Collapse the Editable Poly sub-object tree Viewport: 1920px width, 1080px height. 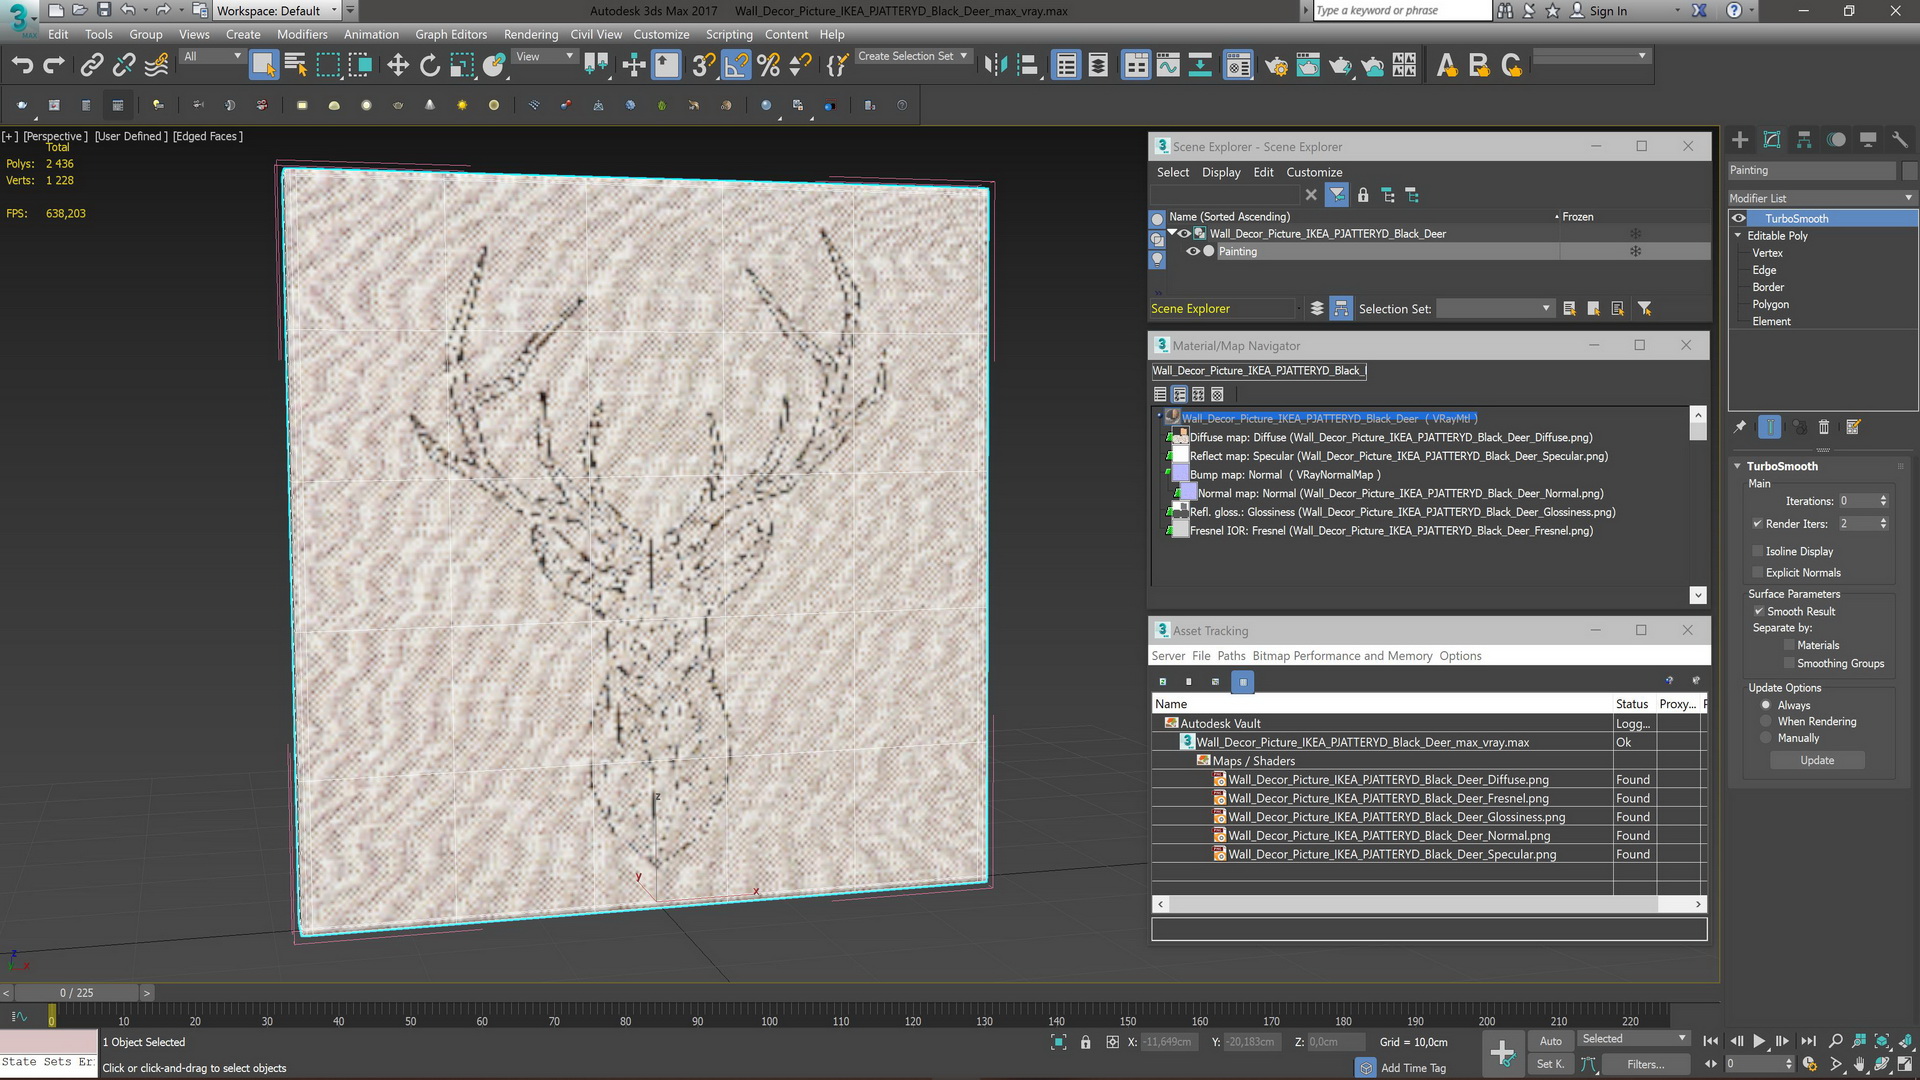tap(1738, 236)
